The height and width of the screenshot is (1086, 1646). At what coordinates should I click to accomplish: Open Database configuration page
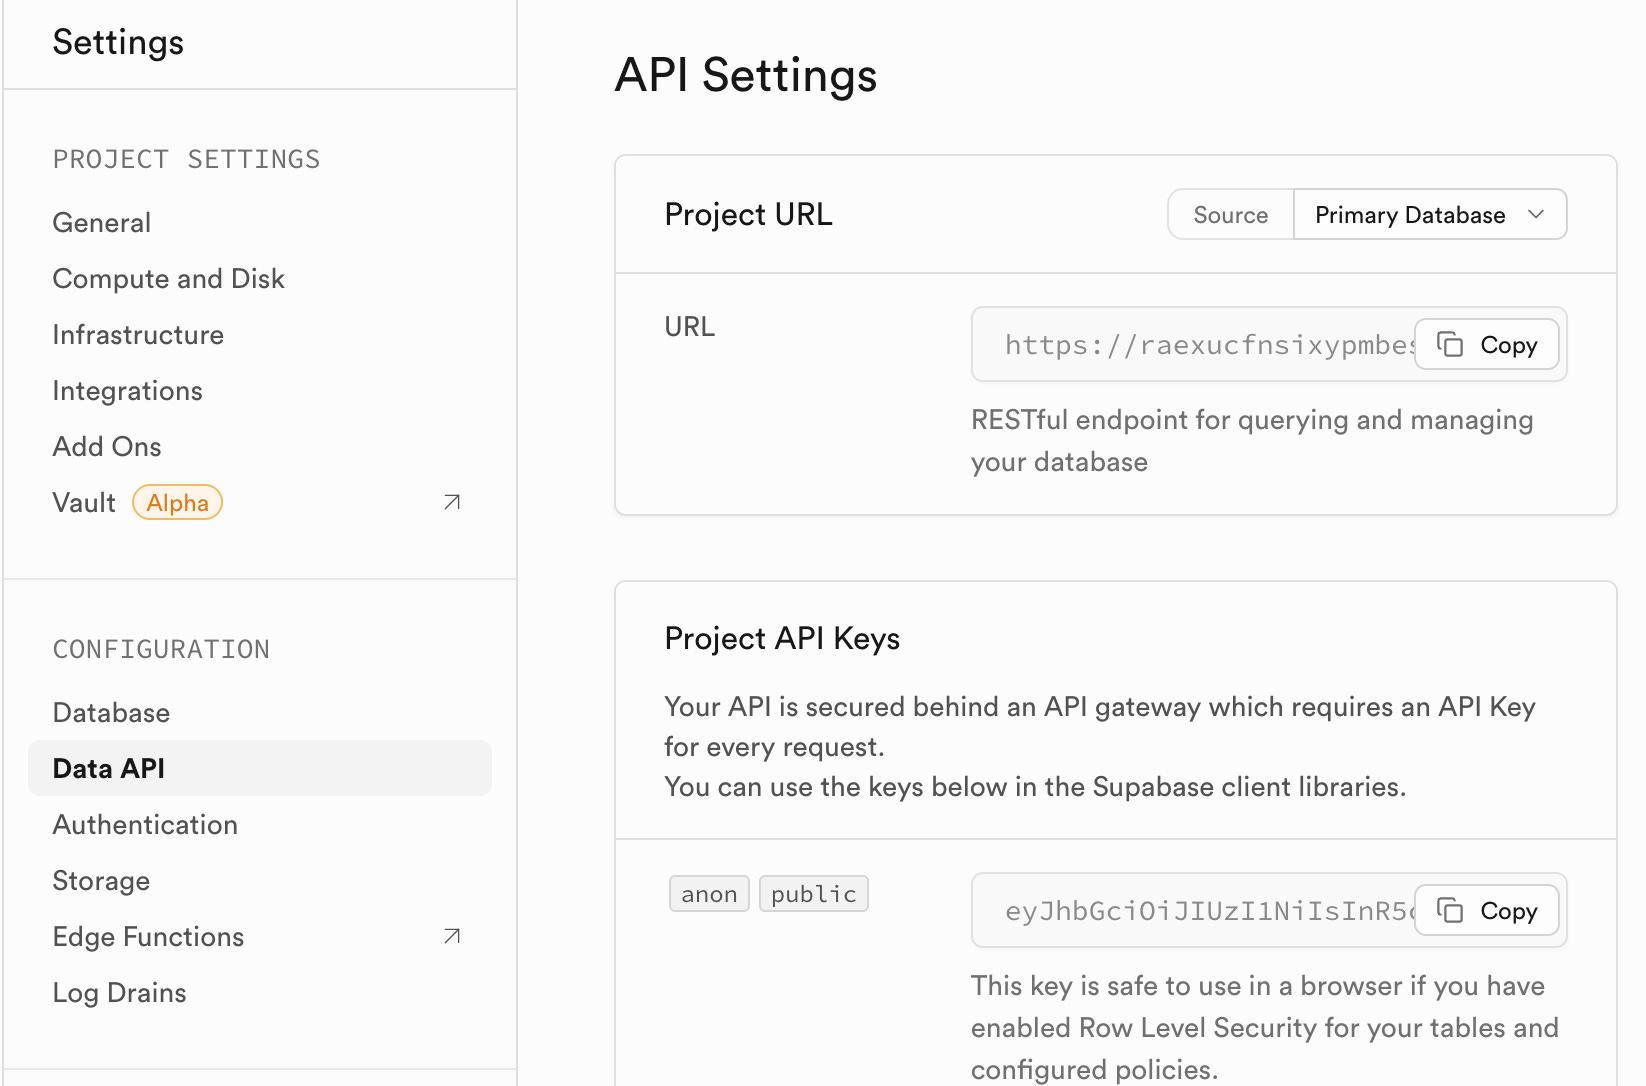111,713
